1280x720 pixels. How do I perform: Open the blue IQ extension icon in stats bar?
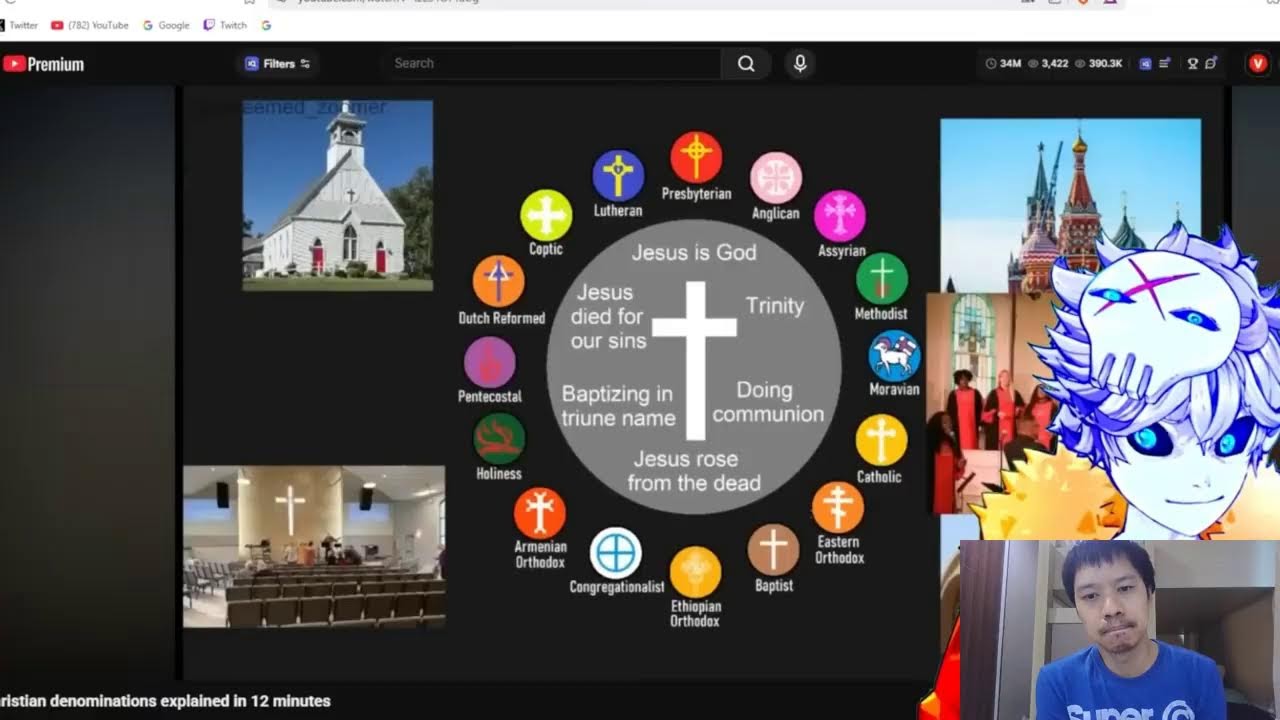(x=1145, y=64)
